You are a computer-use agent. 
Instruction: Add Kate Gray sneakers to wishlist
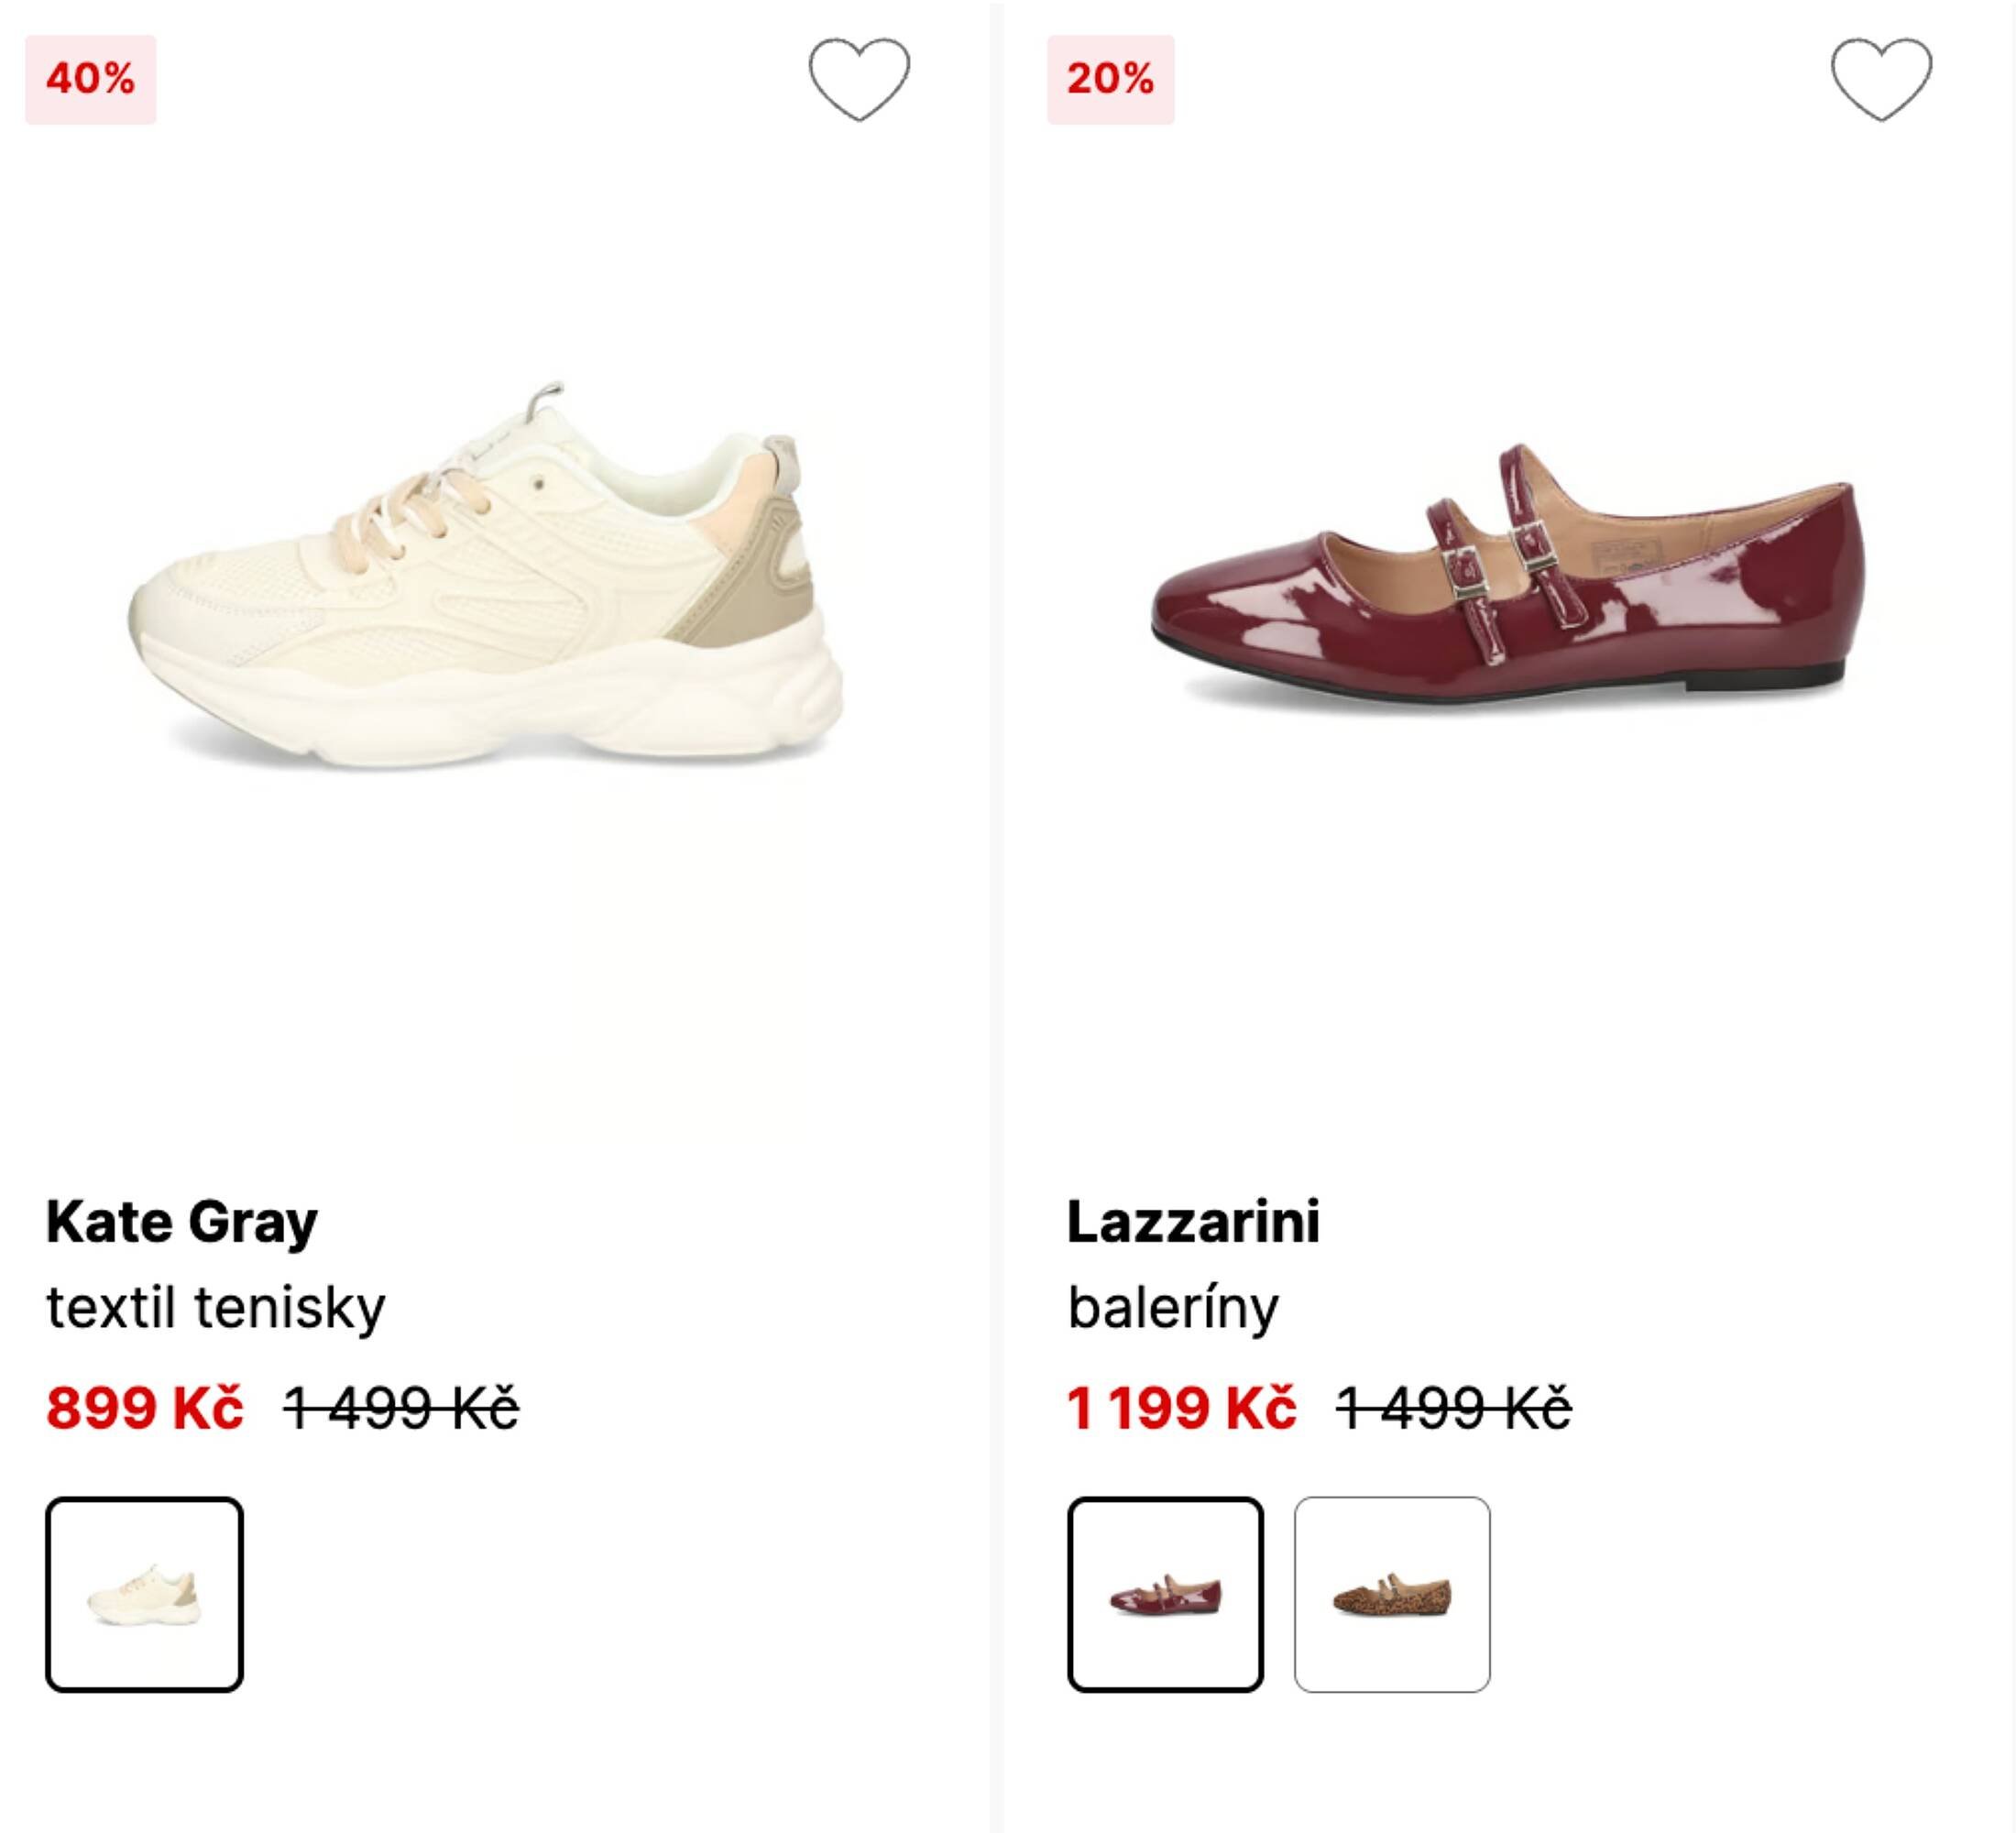(x=859, y=79)
